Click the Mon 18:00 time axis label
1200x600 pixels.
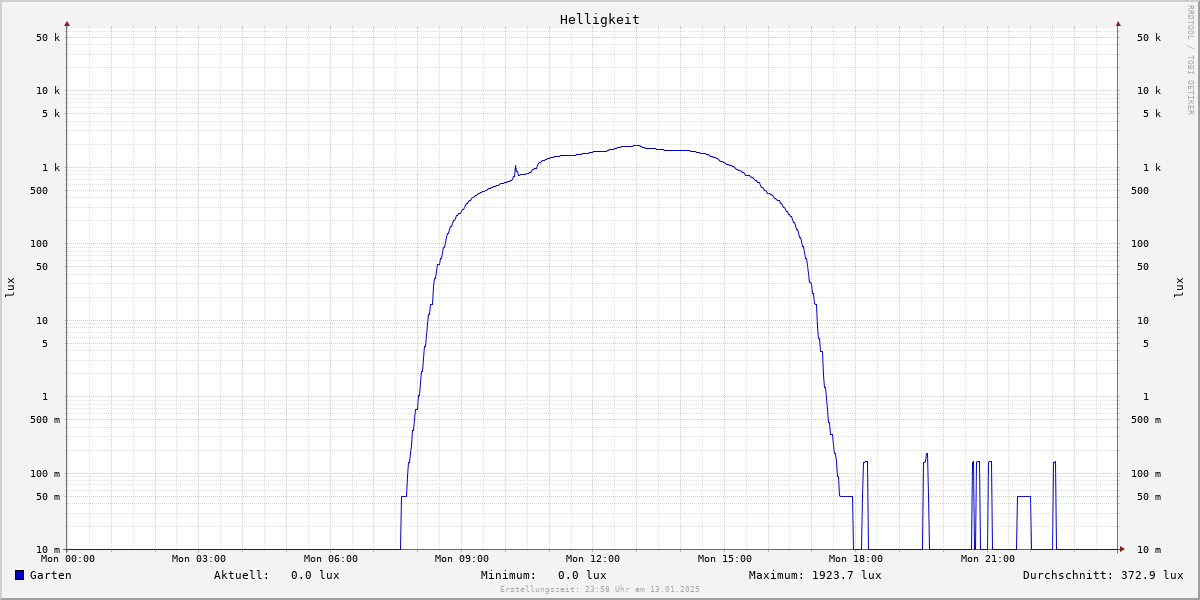click(856, 559)
